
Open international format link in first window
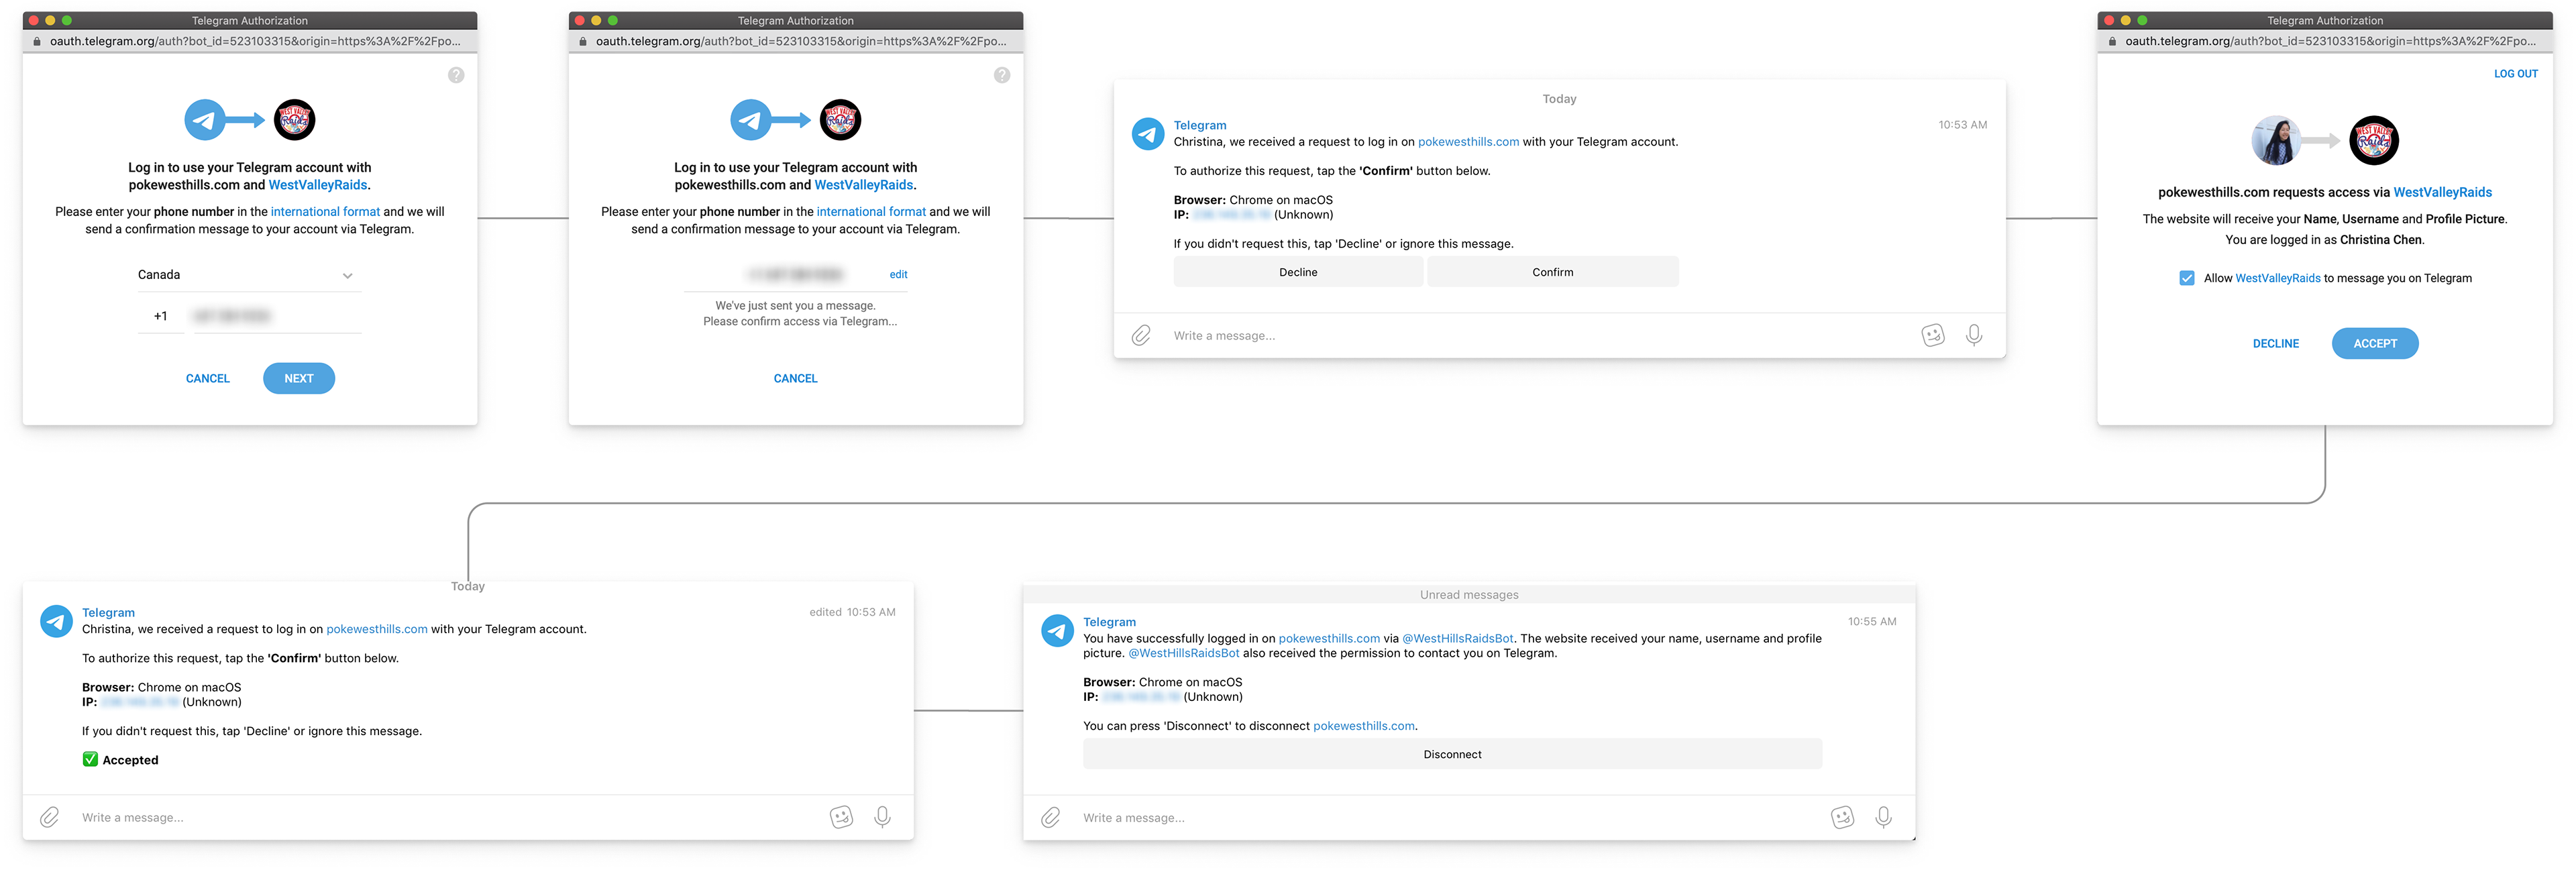(325, 212)
